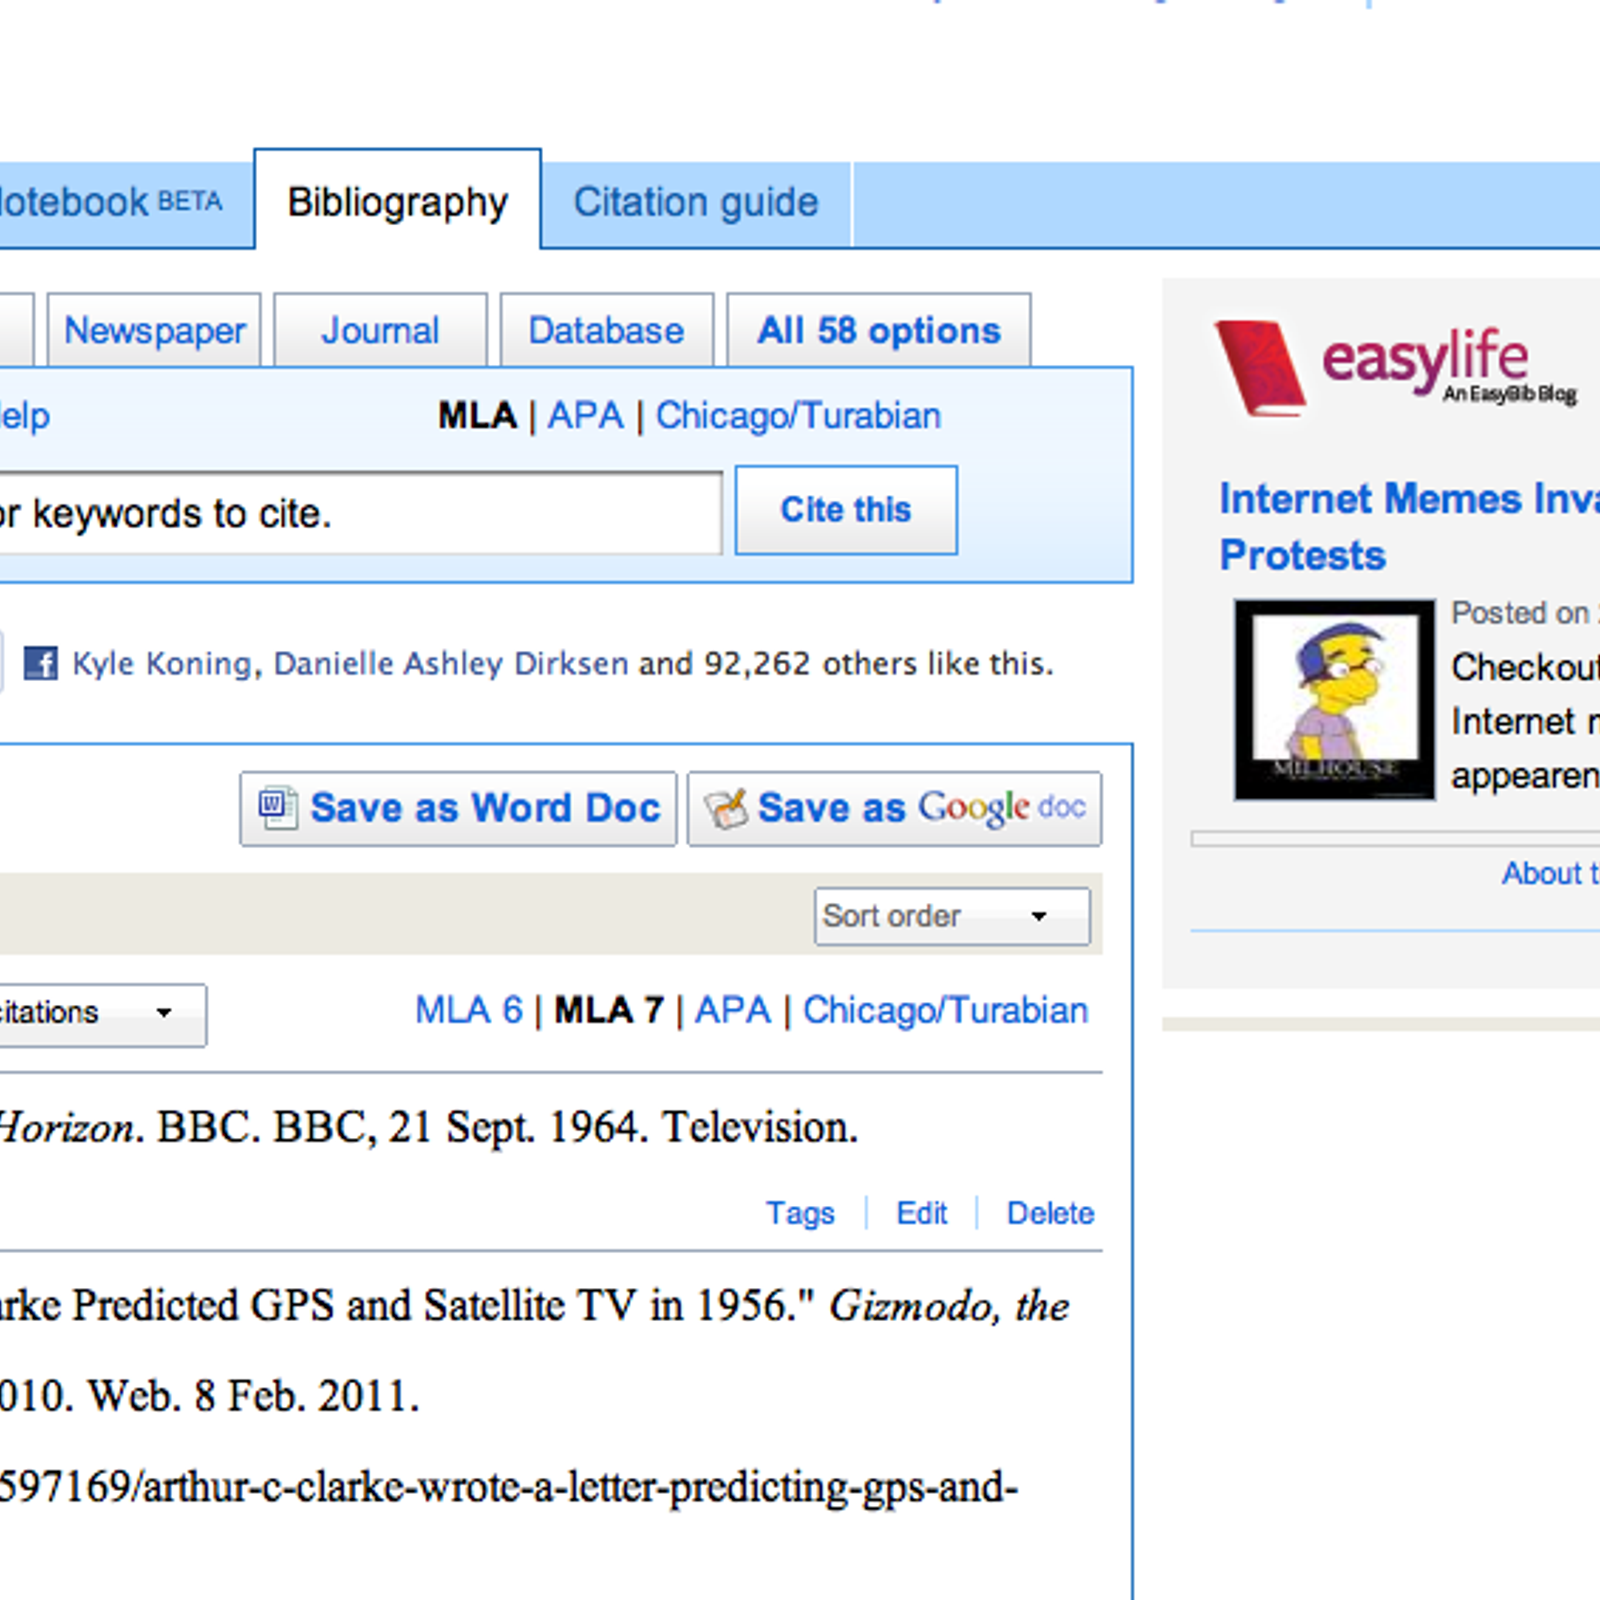This screenshot has width=1600, height=1600.
Task: Click the easylife blog logo
Action: (1396, 366)
